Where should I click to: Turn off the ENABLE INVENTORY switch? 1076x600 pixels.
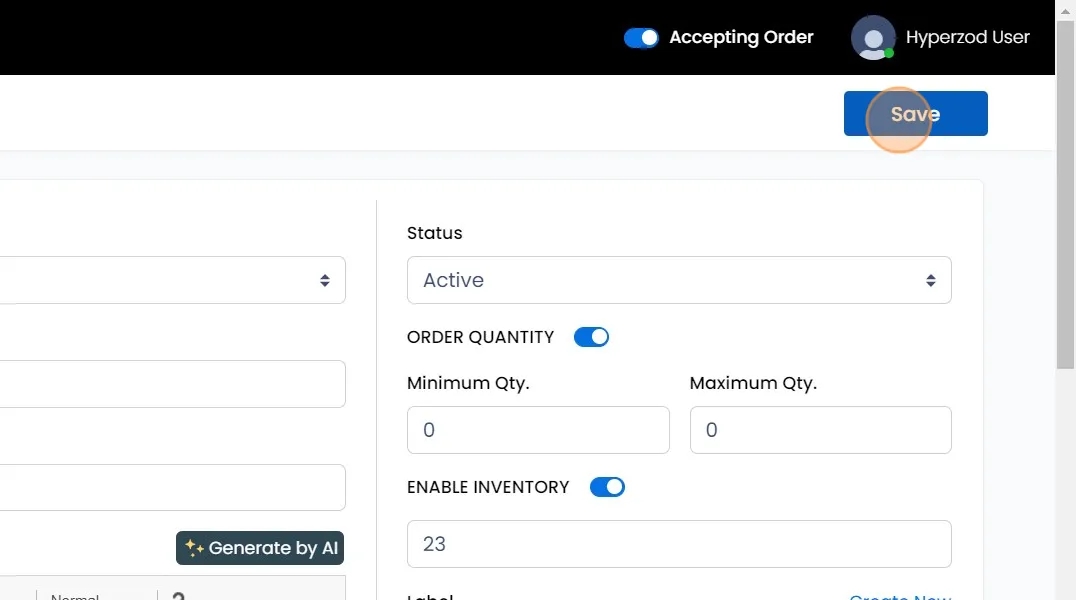click(x=607, y=487)
